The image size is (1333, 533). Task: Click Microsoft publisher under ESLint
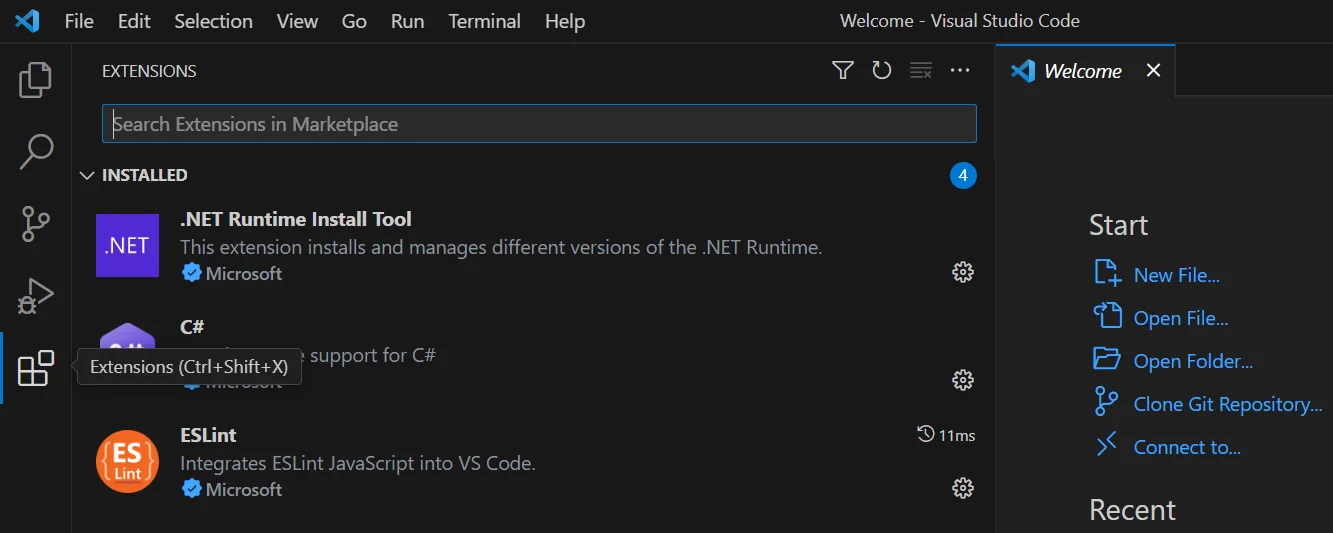244,489
